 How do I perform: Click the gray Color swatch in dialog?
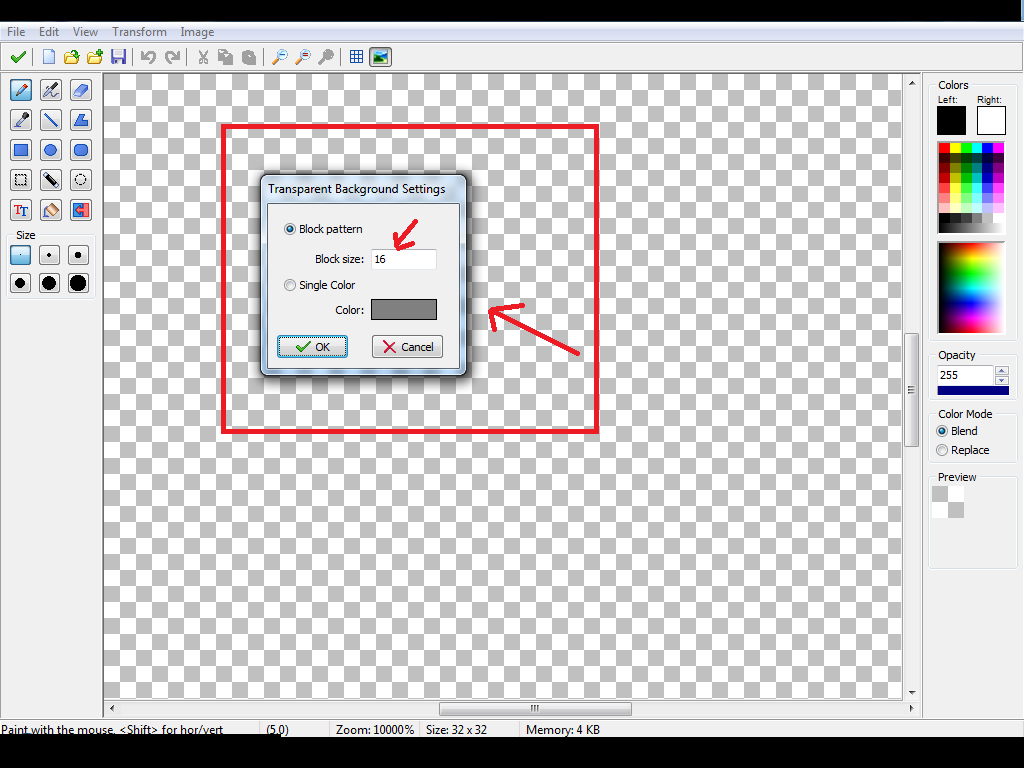coord(403,310)
